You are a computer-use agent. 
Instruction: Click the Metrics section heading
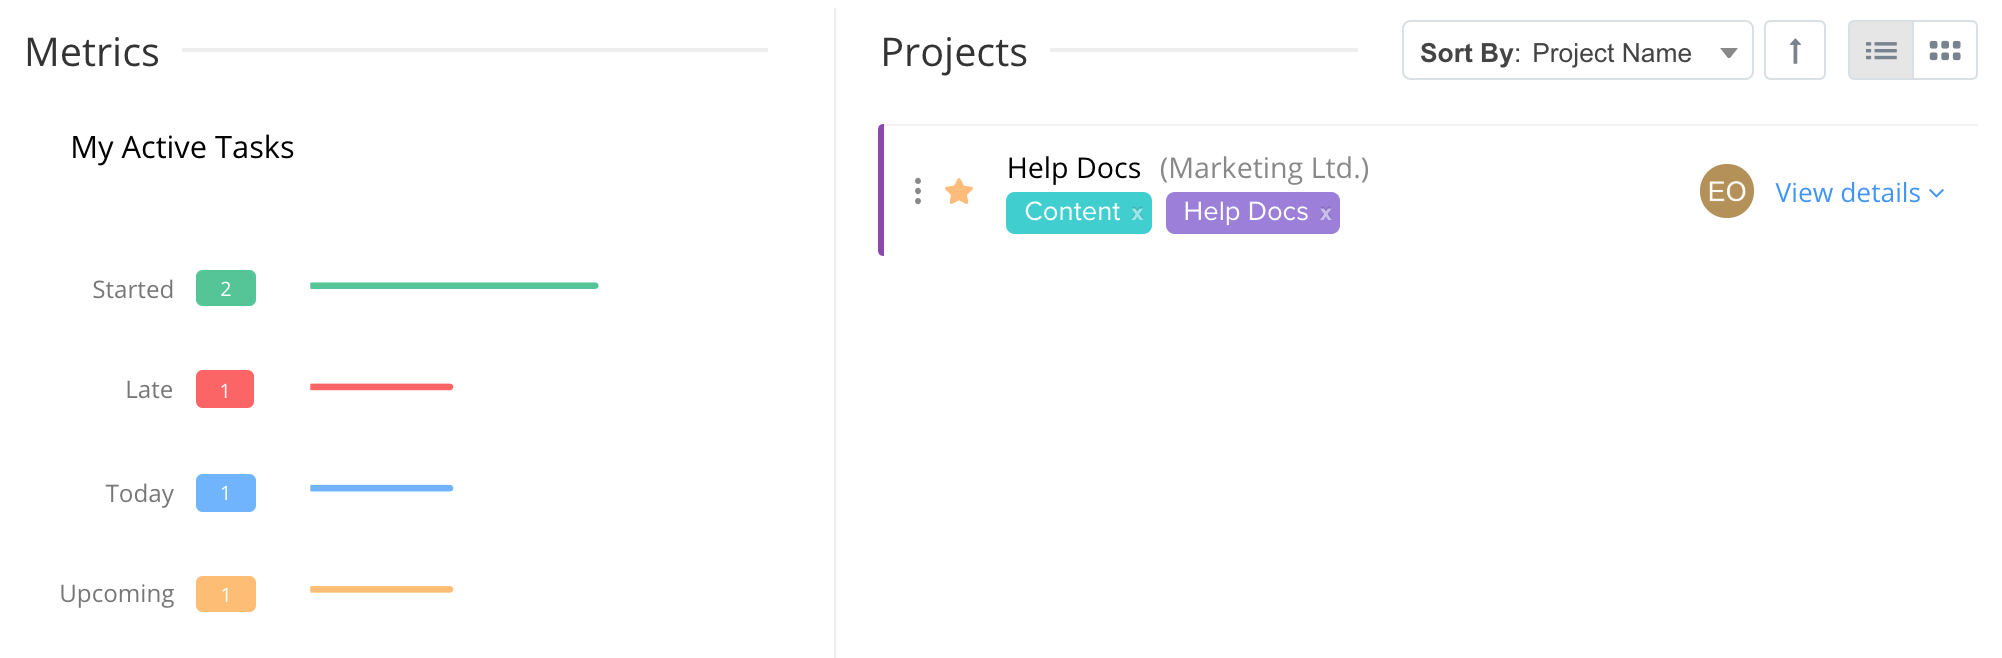[x=92, y=52]
